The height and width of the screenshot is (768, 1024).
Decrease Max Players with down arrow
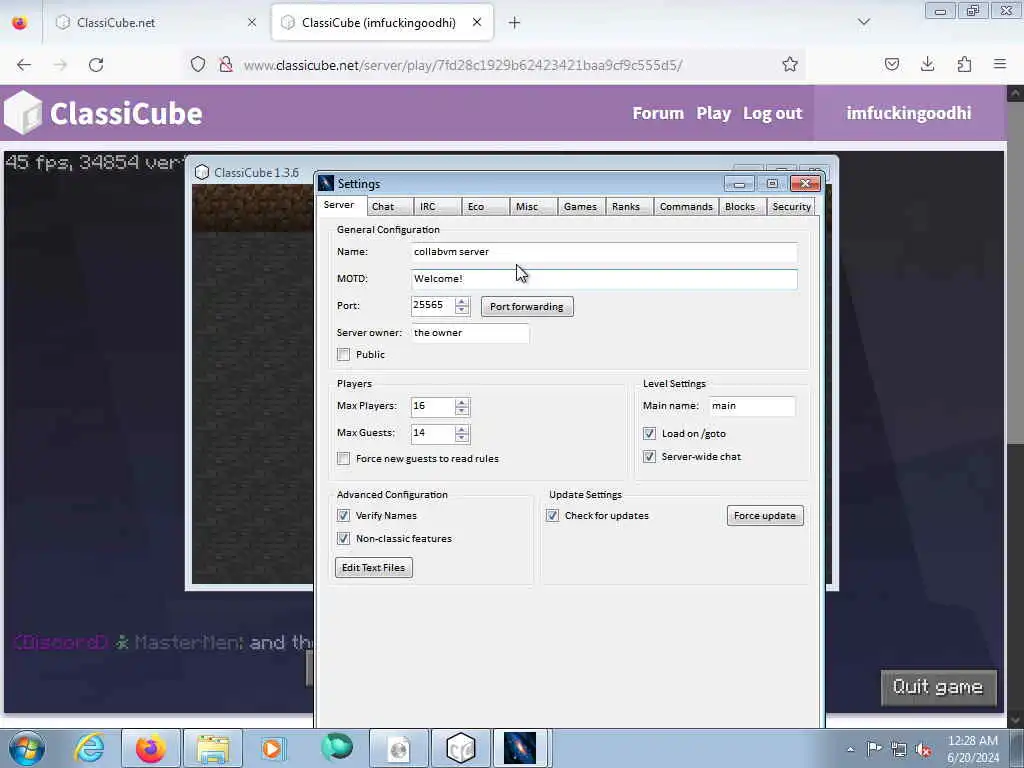462,411
